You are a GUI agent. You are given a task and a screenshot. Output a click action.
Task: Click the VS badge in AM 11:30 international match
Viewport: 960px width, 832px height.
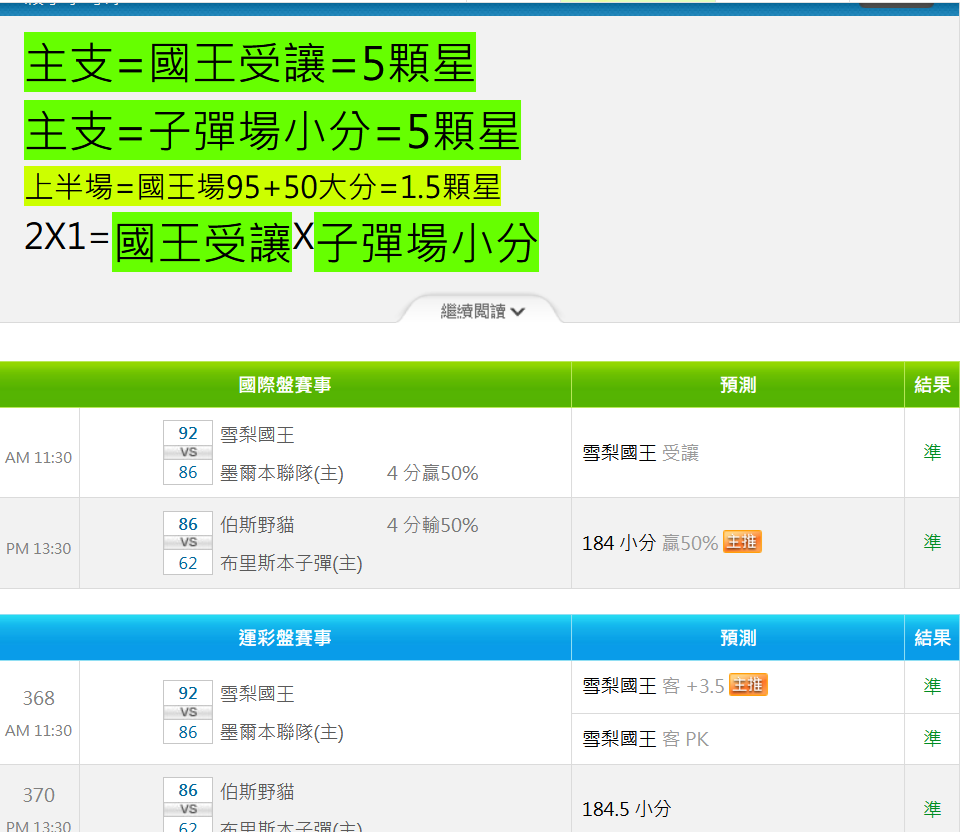click(188, 453)
